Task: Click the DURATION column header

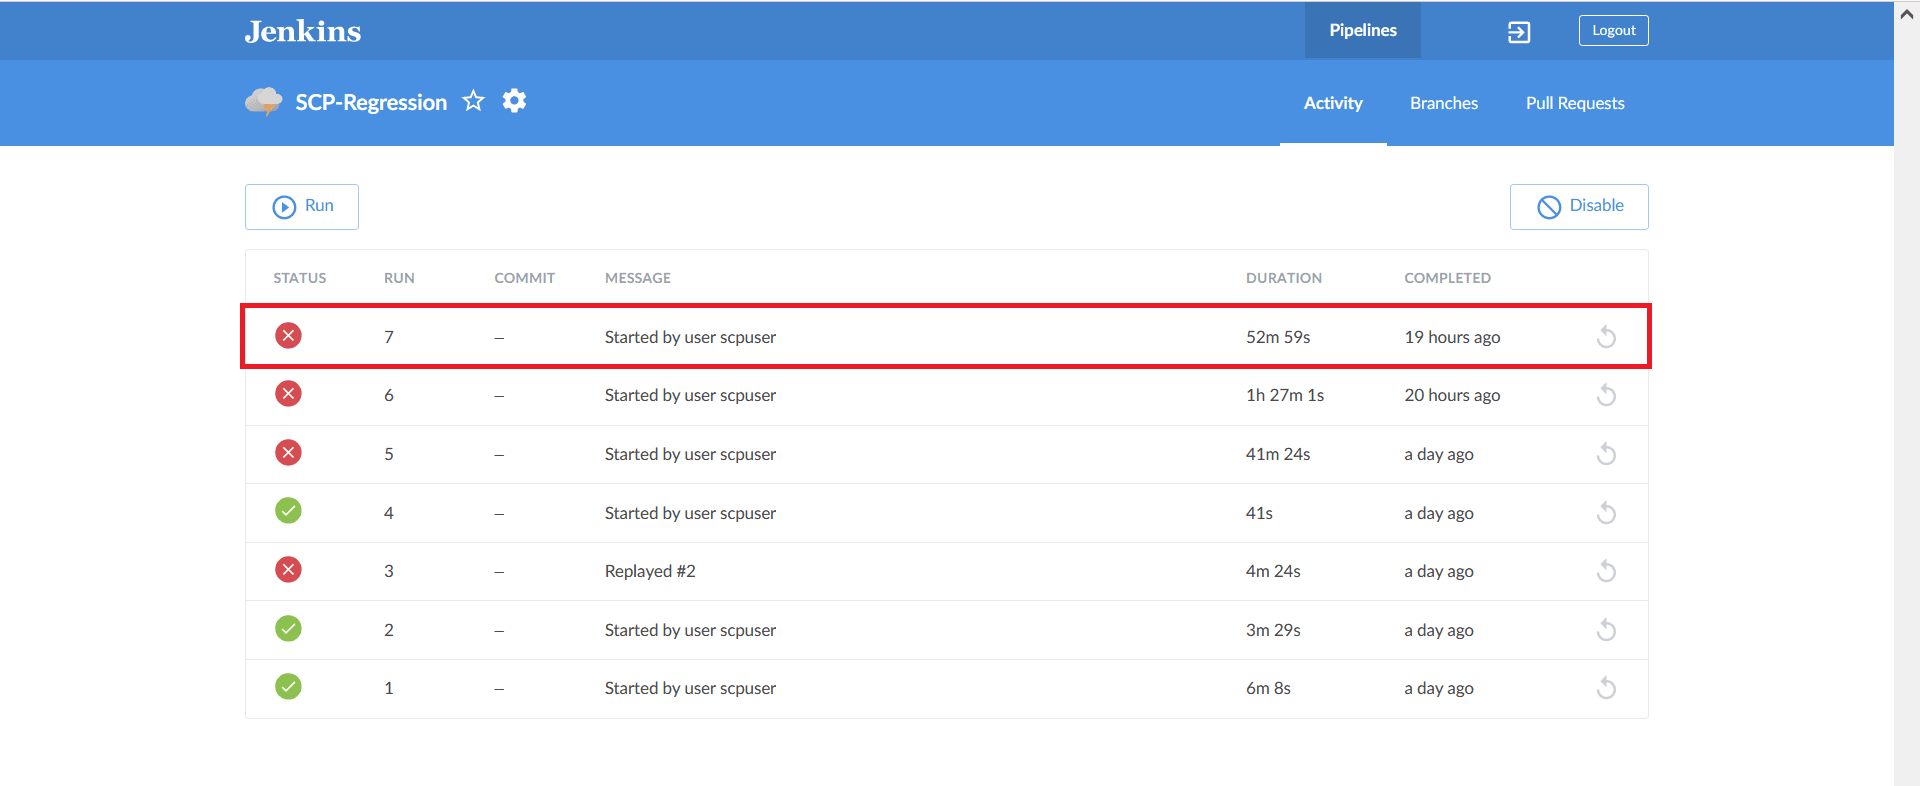Action: click(1284, 278)
